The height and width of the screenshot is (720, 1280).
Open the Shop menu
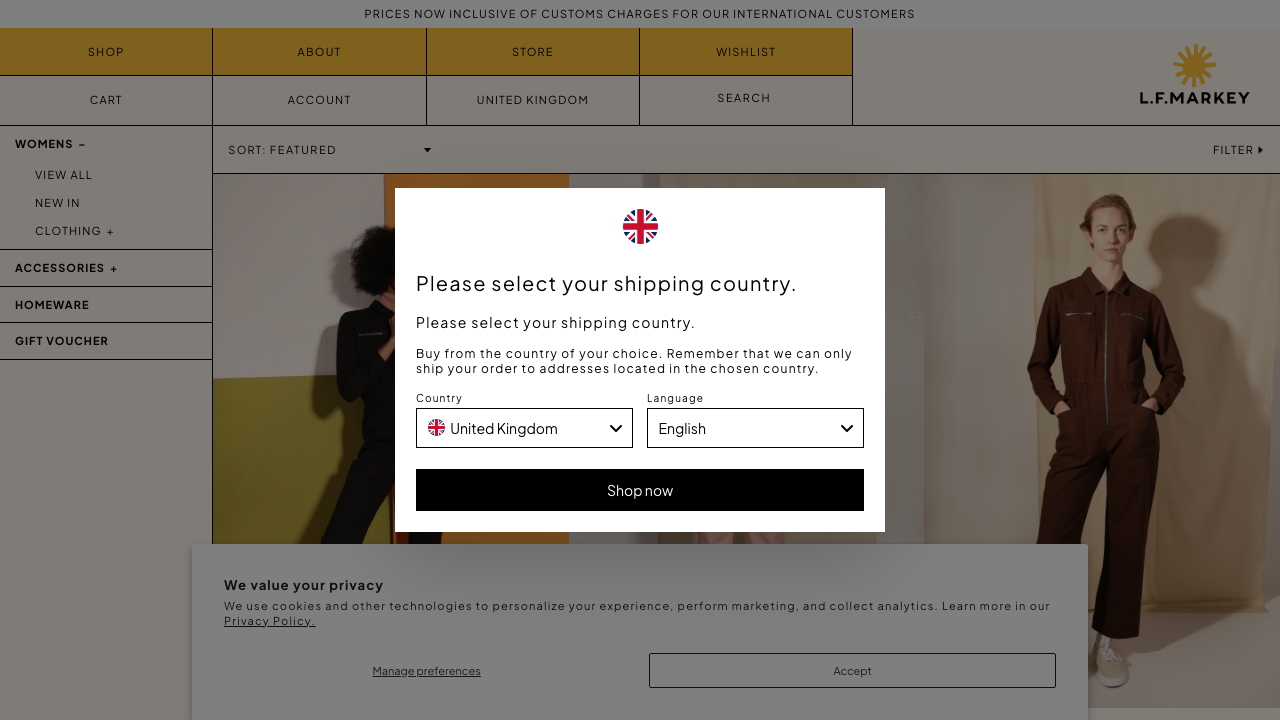pyautogui.click(x=106, y=52)
